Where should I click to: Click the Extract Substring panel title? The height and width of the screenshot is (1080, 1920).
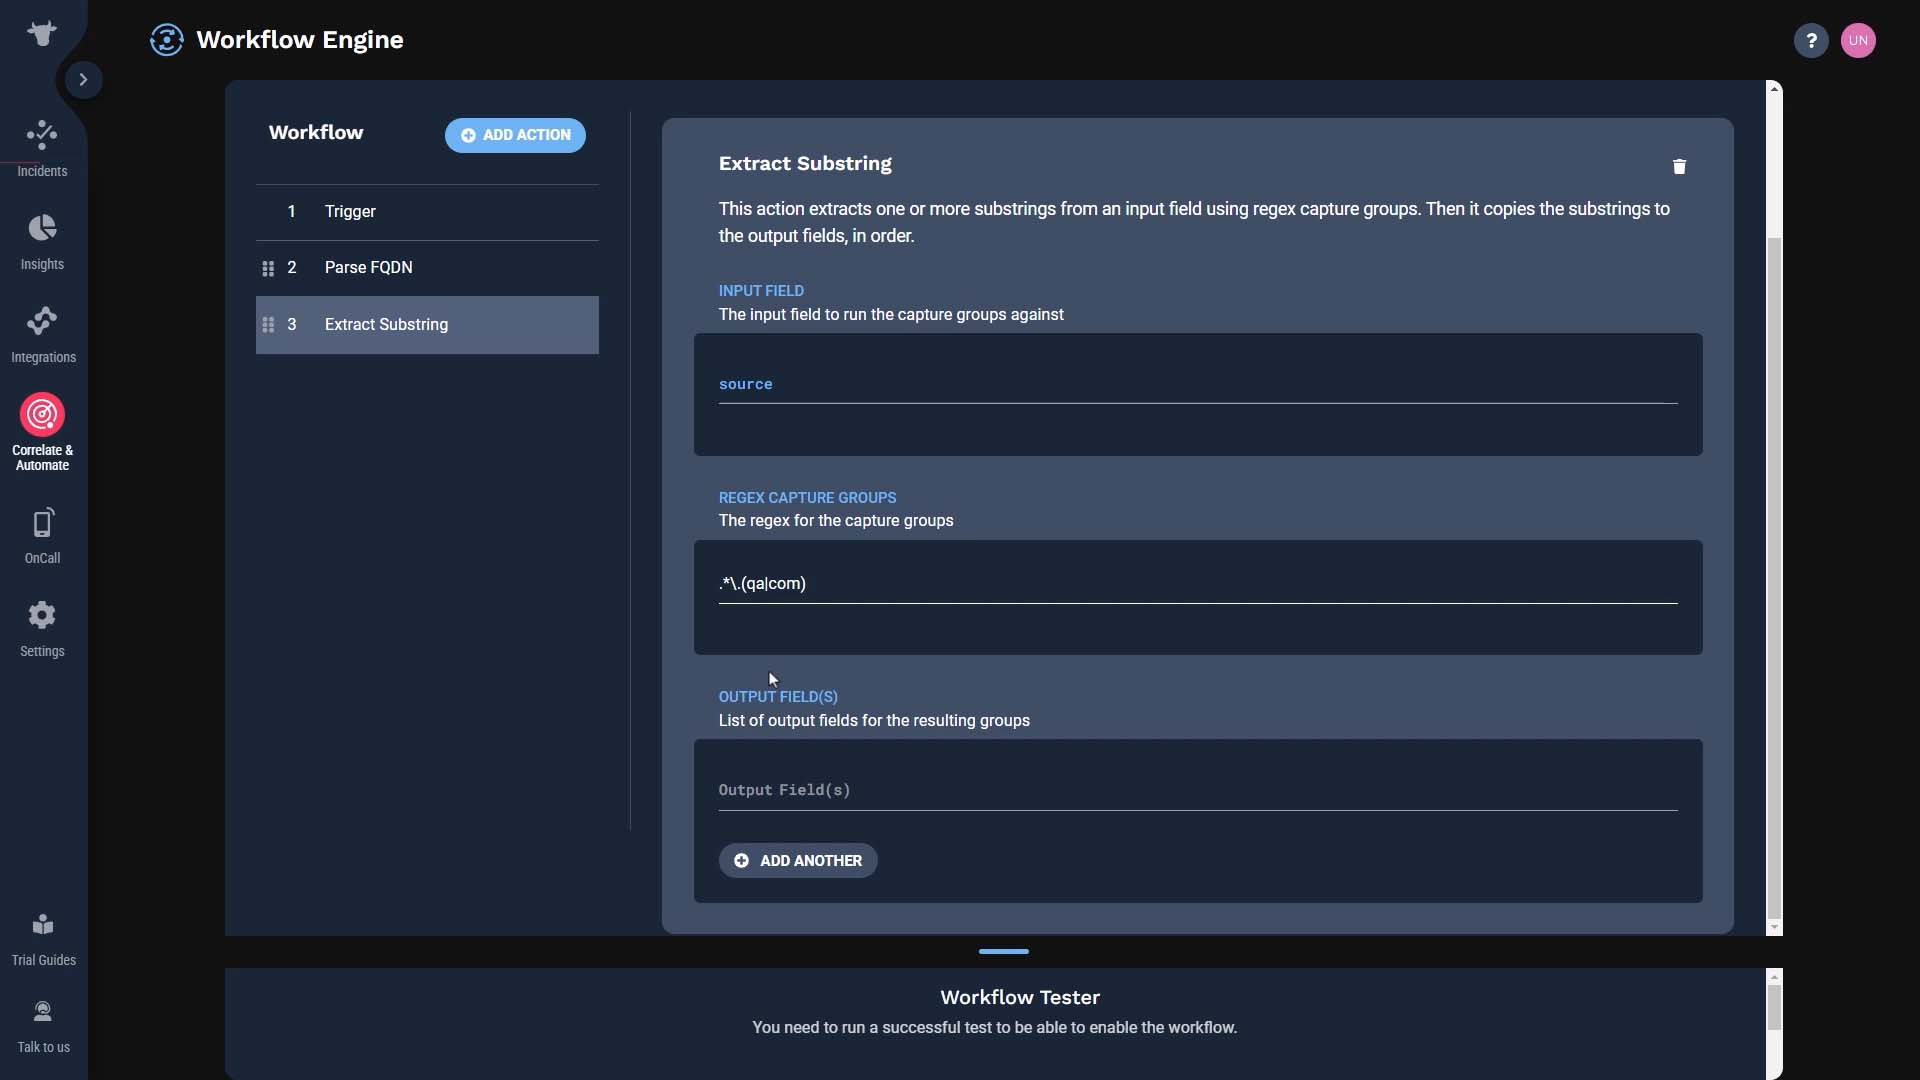pos(805,164)
